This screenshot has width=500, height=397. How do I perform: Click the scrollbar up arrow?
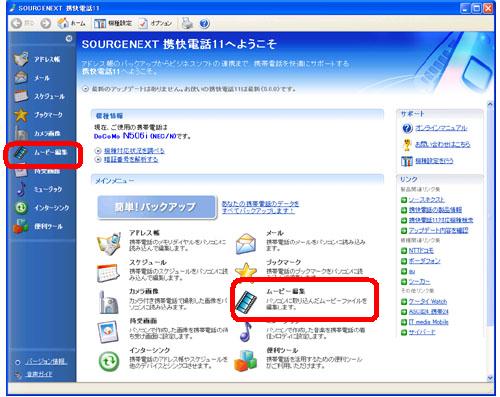[490, 104]
